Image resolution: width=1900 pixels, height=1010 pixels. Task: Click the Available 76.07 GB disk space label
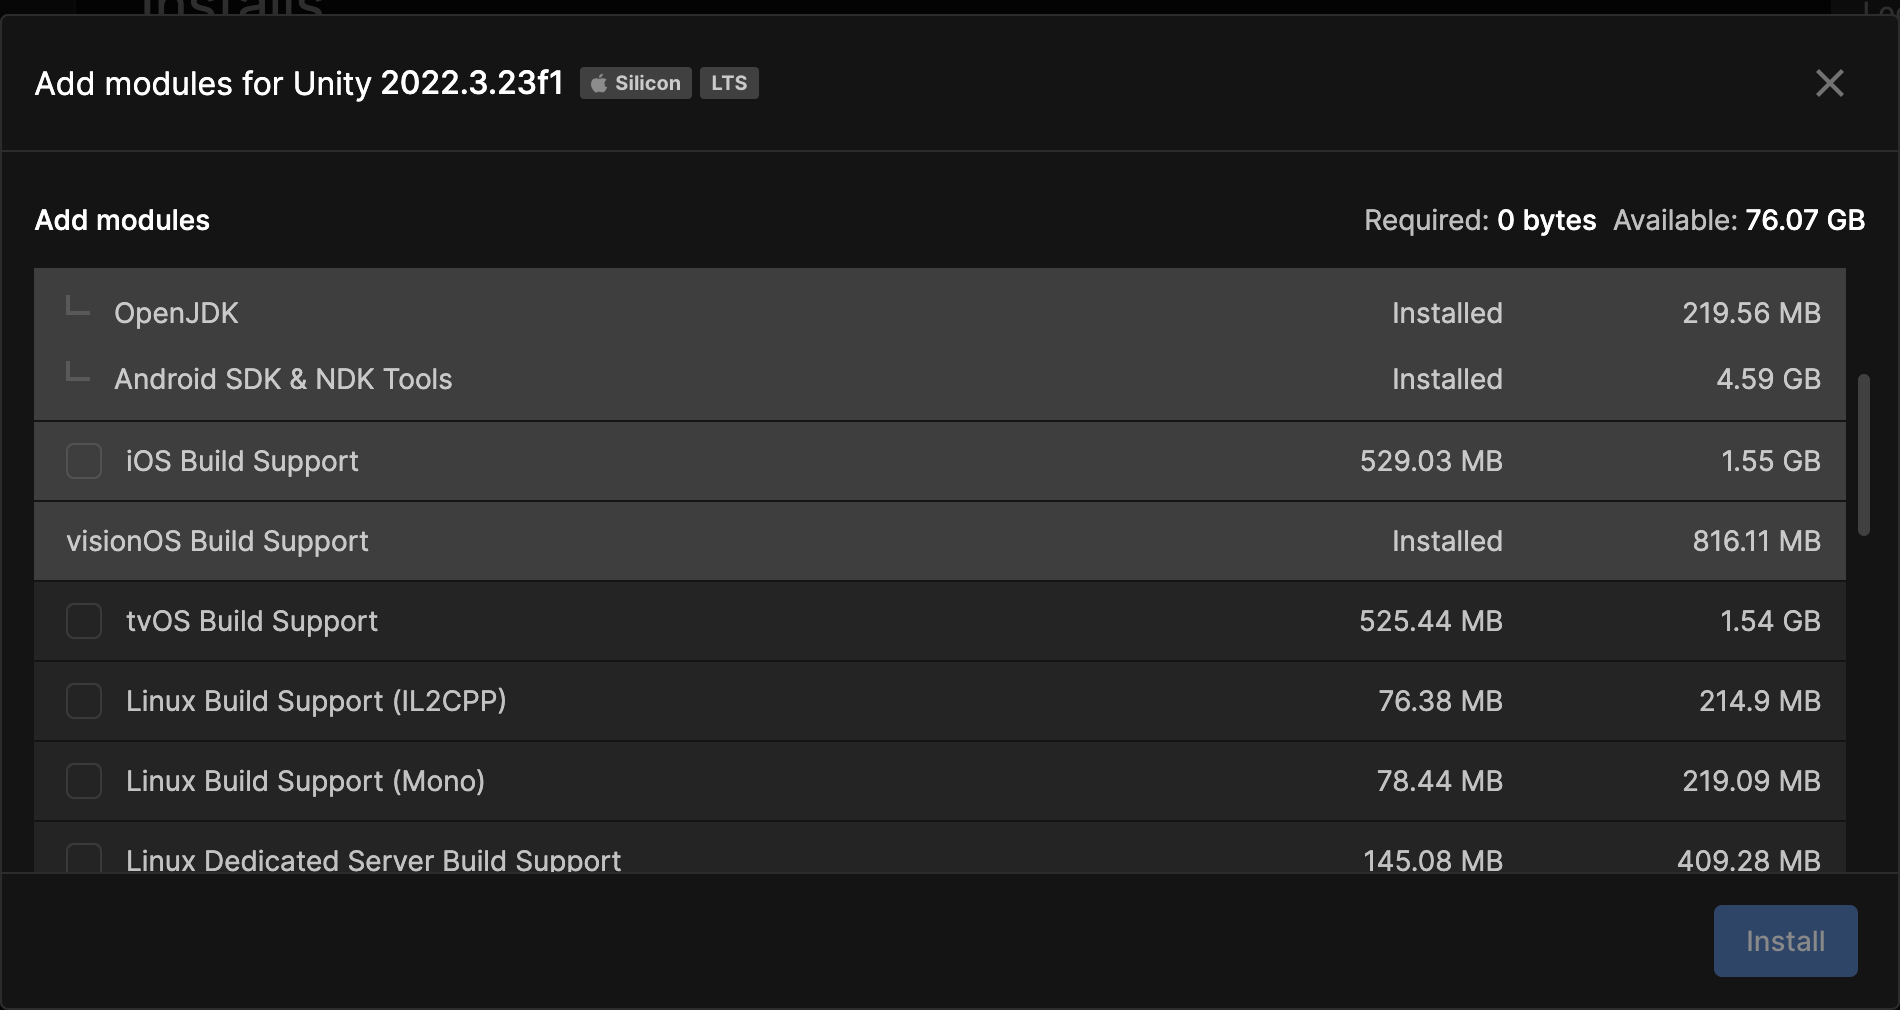pyautogui.click(x=1739, y=220)
